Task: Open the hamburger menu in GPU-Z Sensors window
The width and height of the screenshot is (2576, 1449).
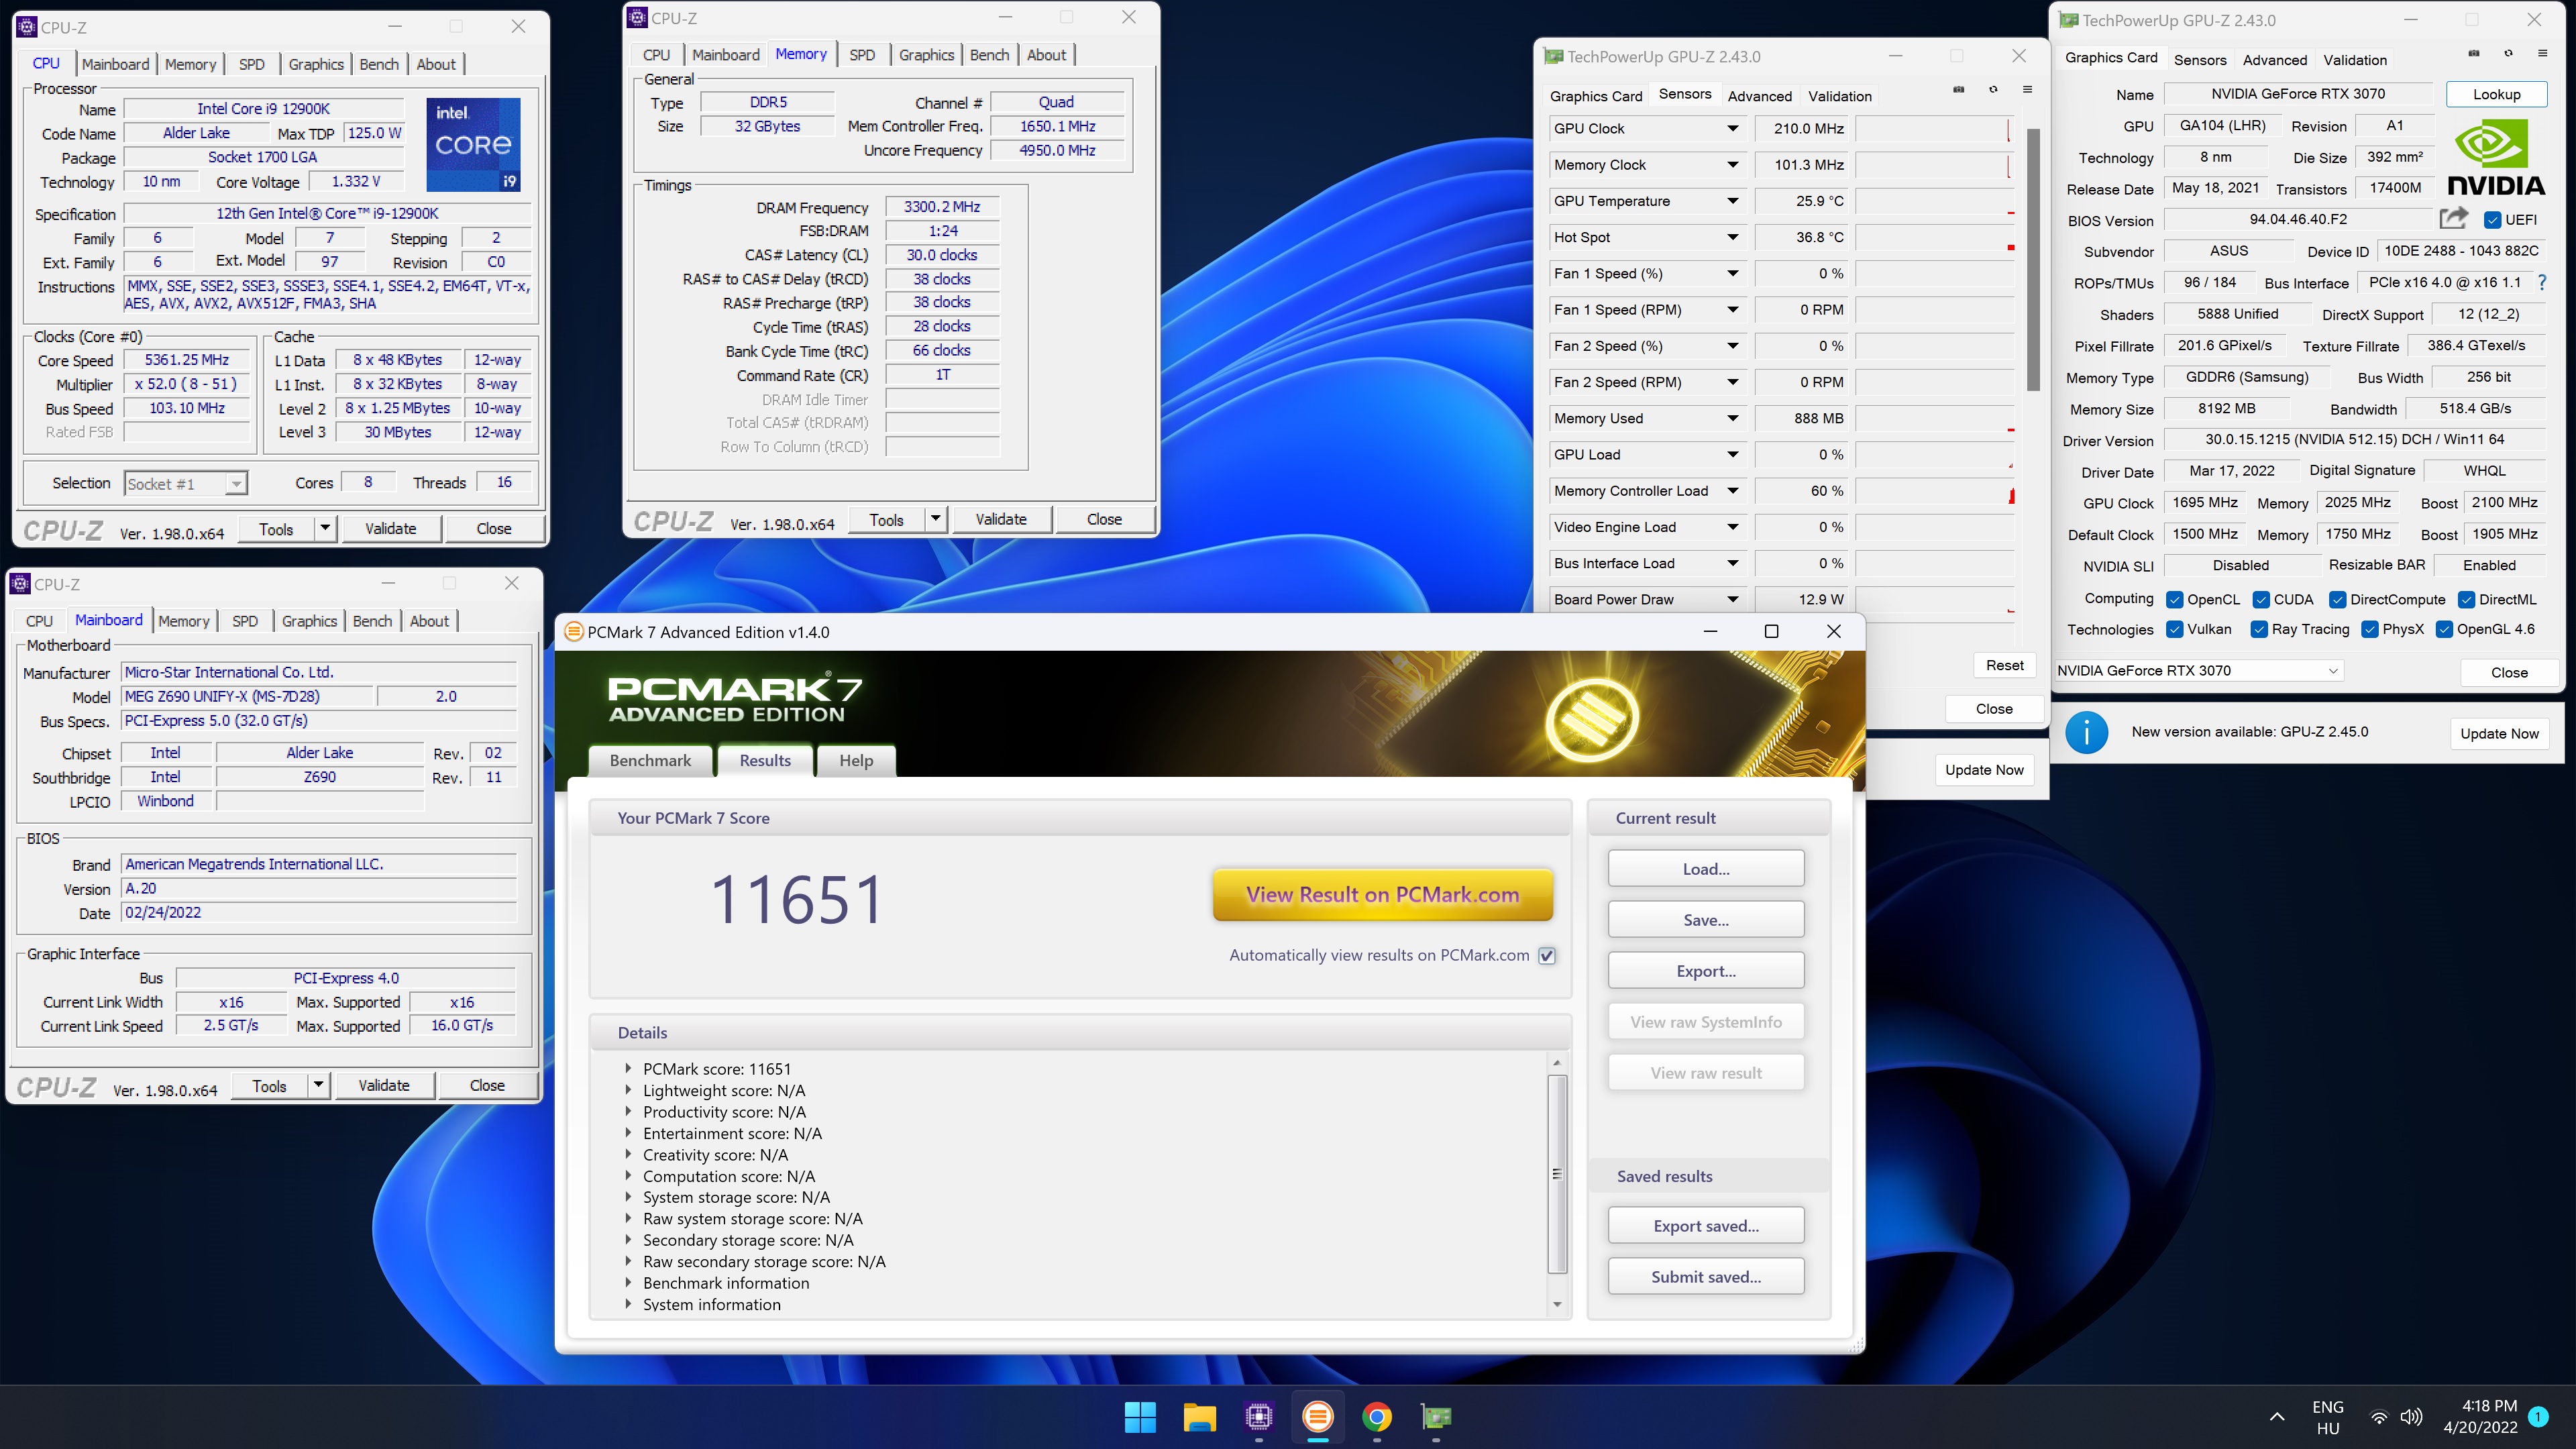Action: (x=2027, y=90)
